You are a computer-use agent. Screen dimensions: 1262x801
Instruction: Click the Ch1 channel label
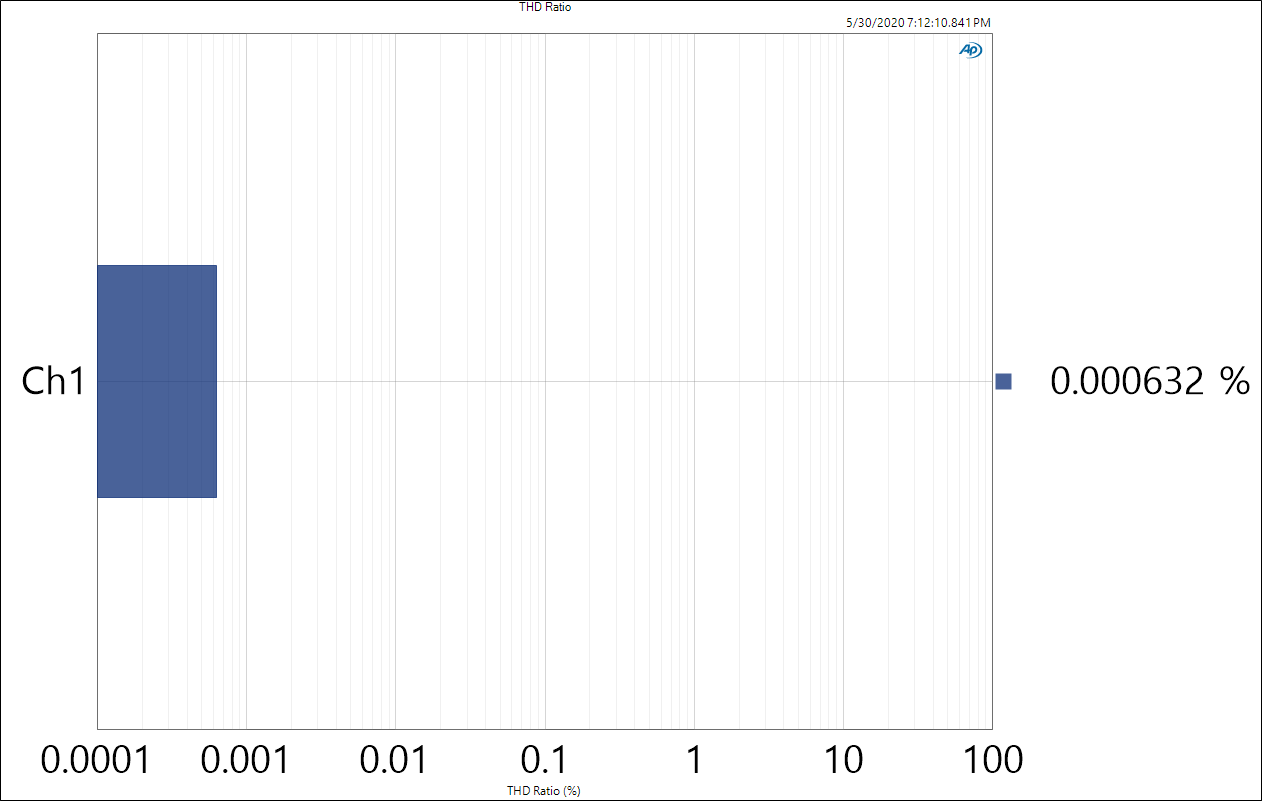tap(55, 381)
